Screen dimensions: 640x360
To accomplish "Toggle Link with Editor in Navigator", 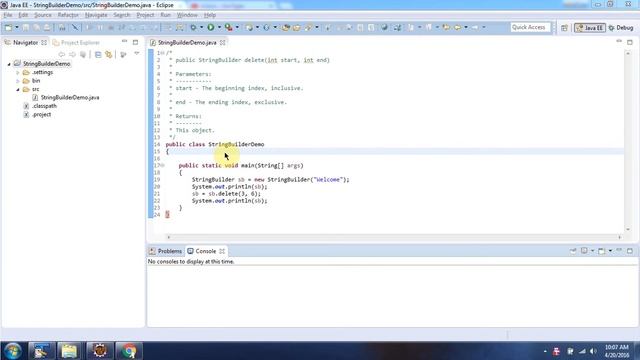I will 109,54.
